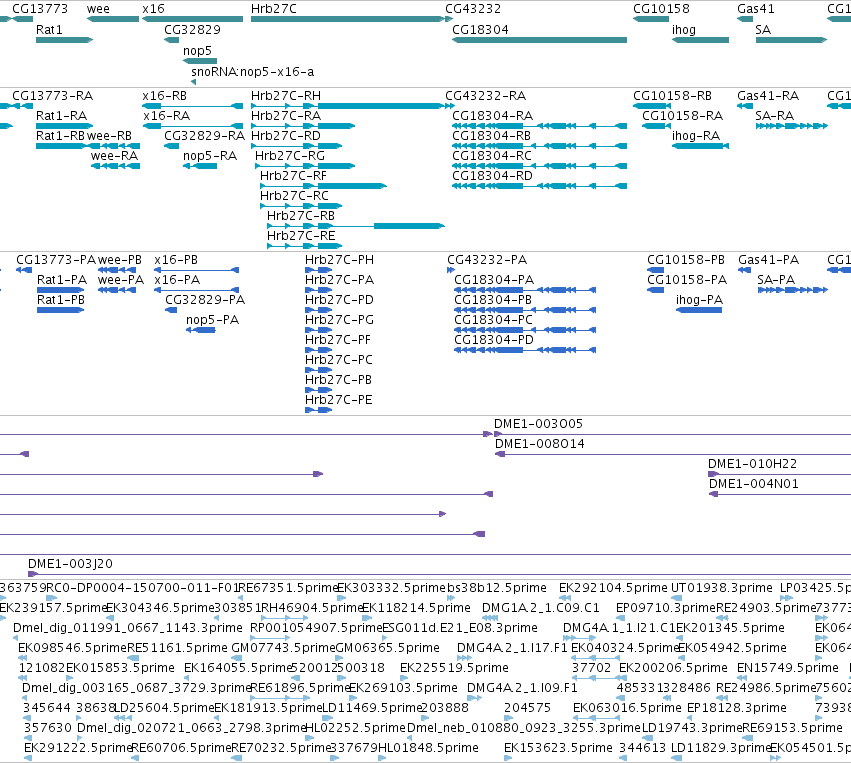The width and height of the screenshot is (851, 763).
Task: Select protein nop5-PA
Action: pyautogui.click(x=212, y=320)
